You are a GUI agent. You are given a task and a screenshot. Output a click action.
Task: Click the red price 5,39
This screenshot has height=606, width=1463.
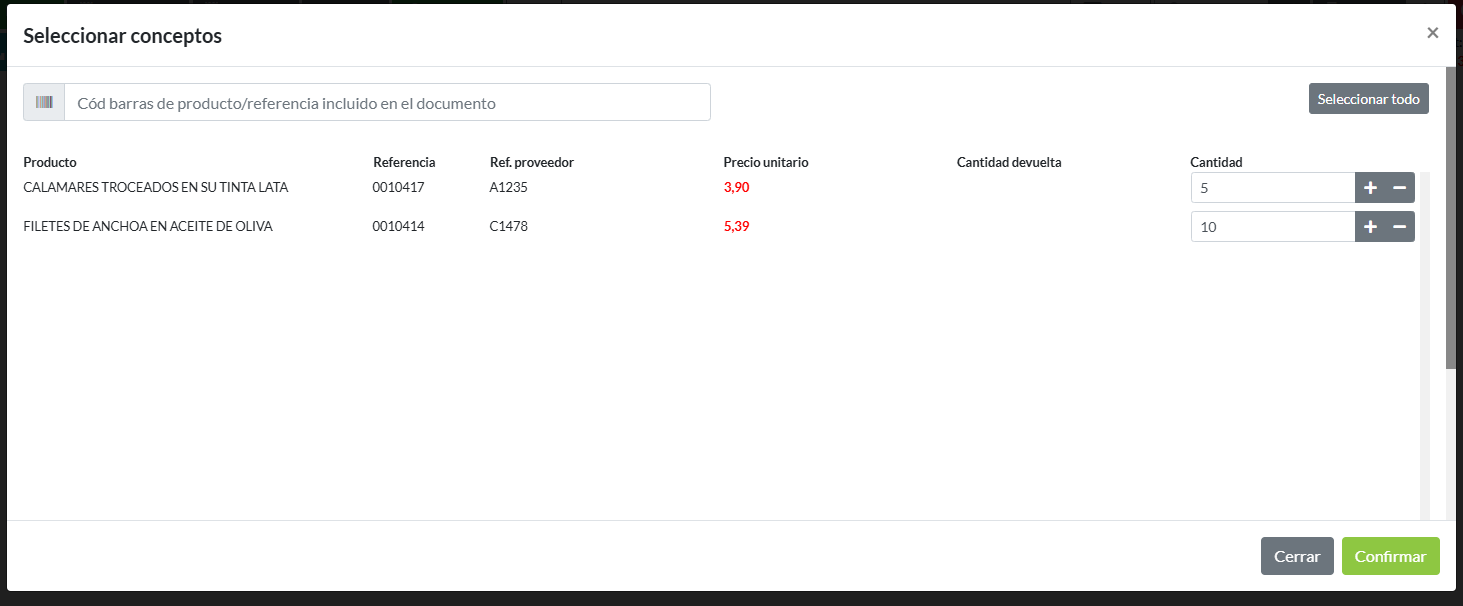tap(736, 227)
